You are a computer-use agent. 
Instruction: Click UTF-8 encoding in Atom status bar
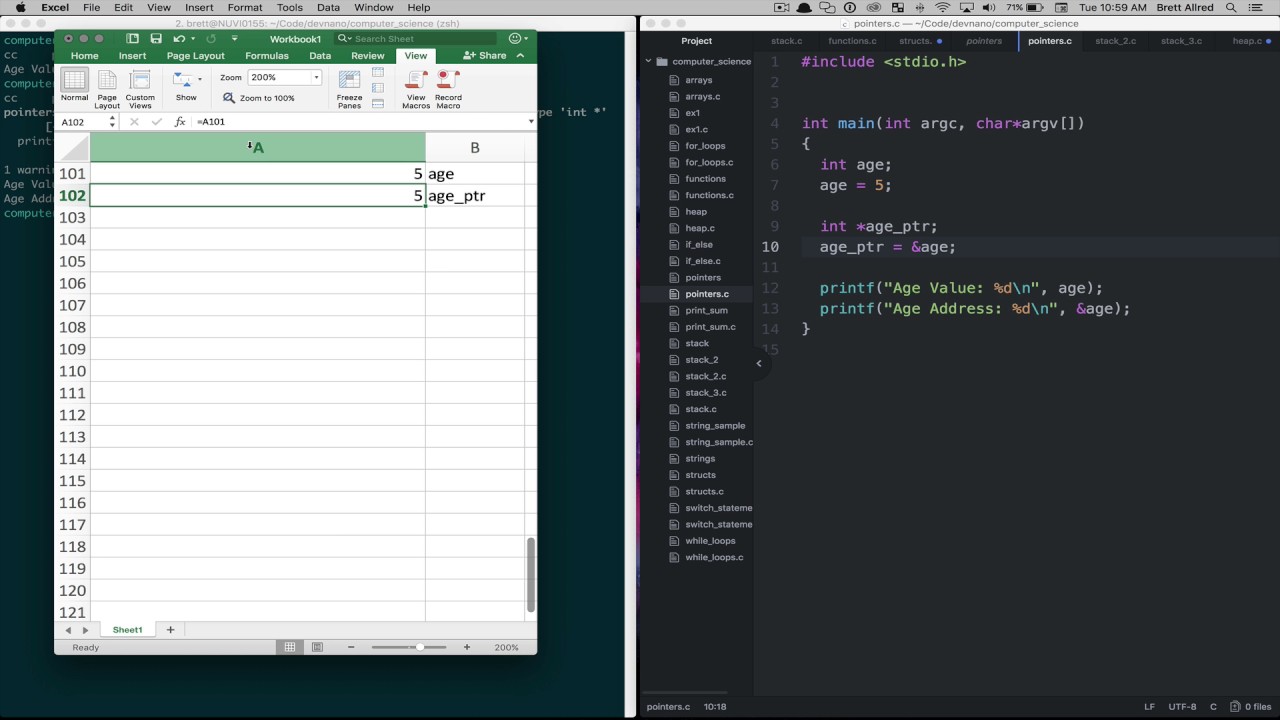point(1181,706)
